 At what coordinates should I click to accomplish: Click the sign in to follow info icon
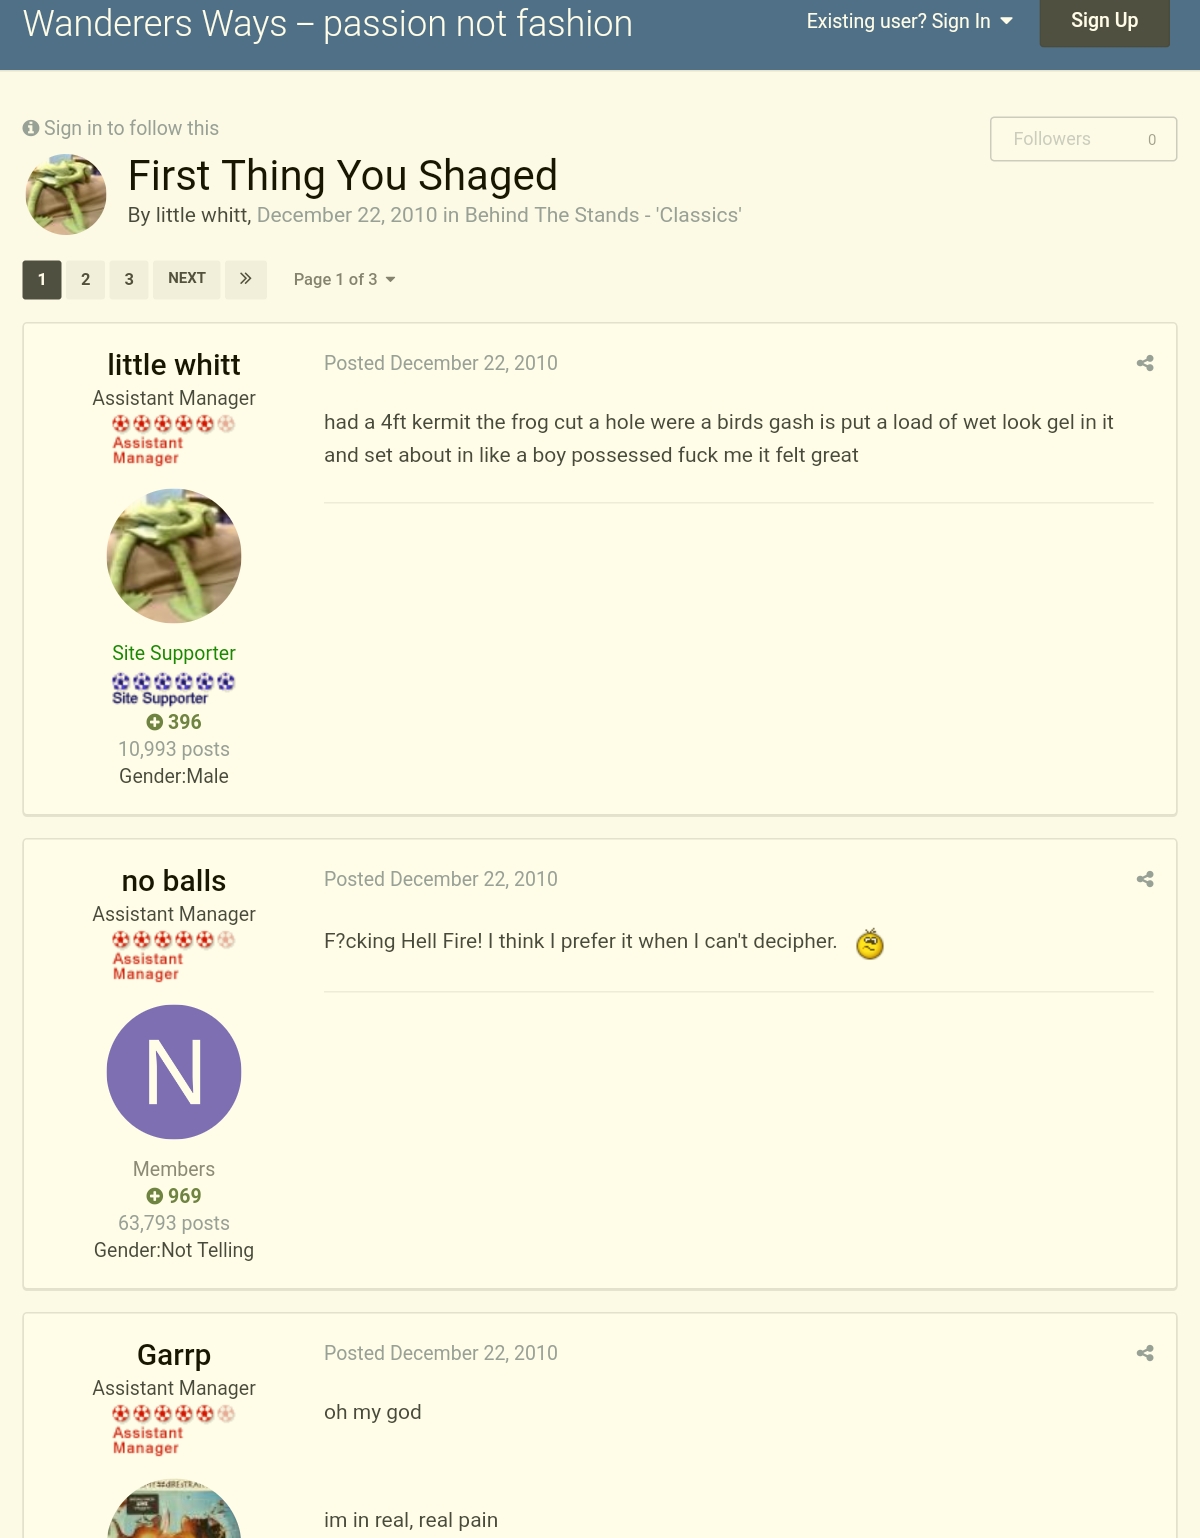31,128
